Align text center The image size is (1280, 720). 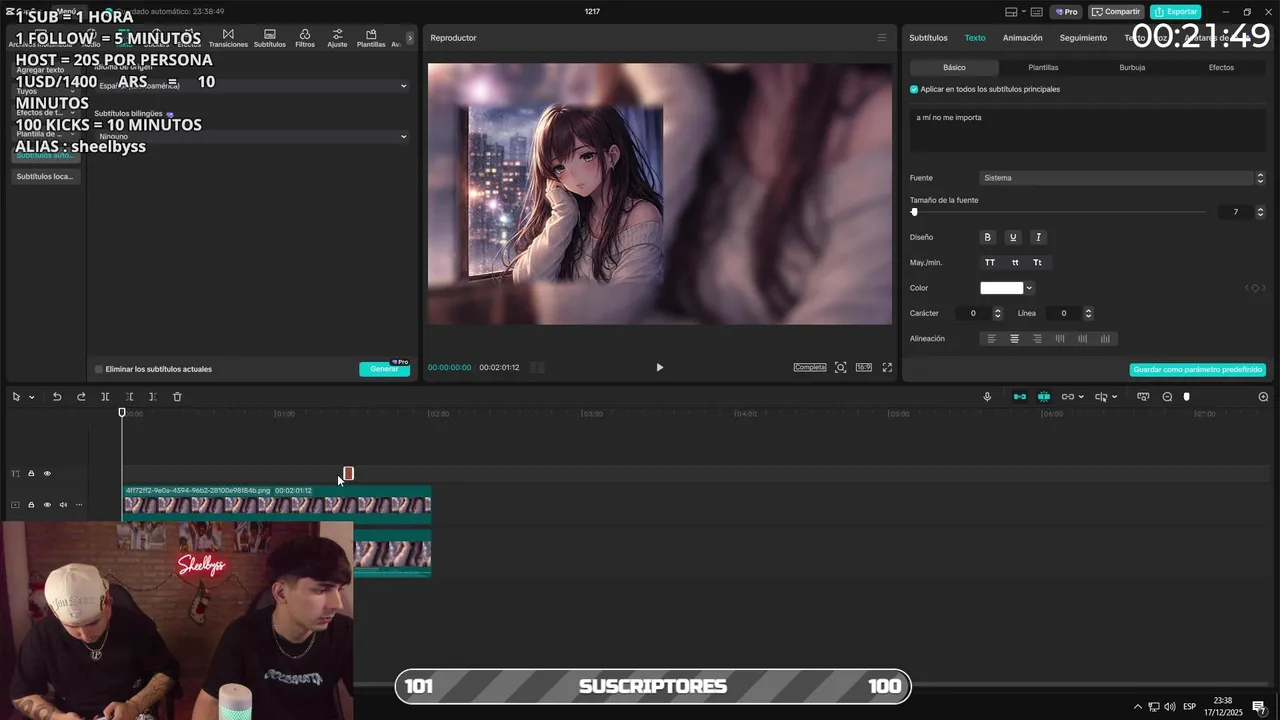[x=1014, y=339]
